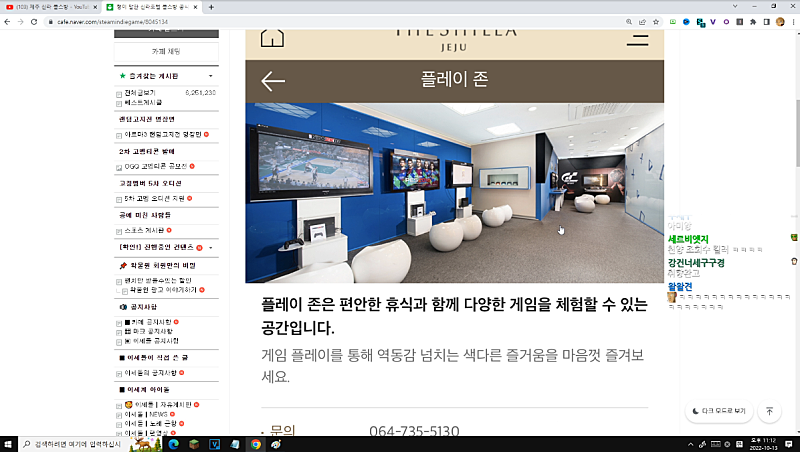Viewport: 800px width, 452px height.
Task: Select the Naver cafe tab
Action: (x=152, y=7)
